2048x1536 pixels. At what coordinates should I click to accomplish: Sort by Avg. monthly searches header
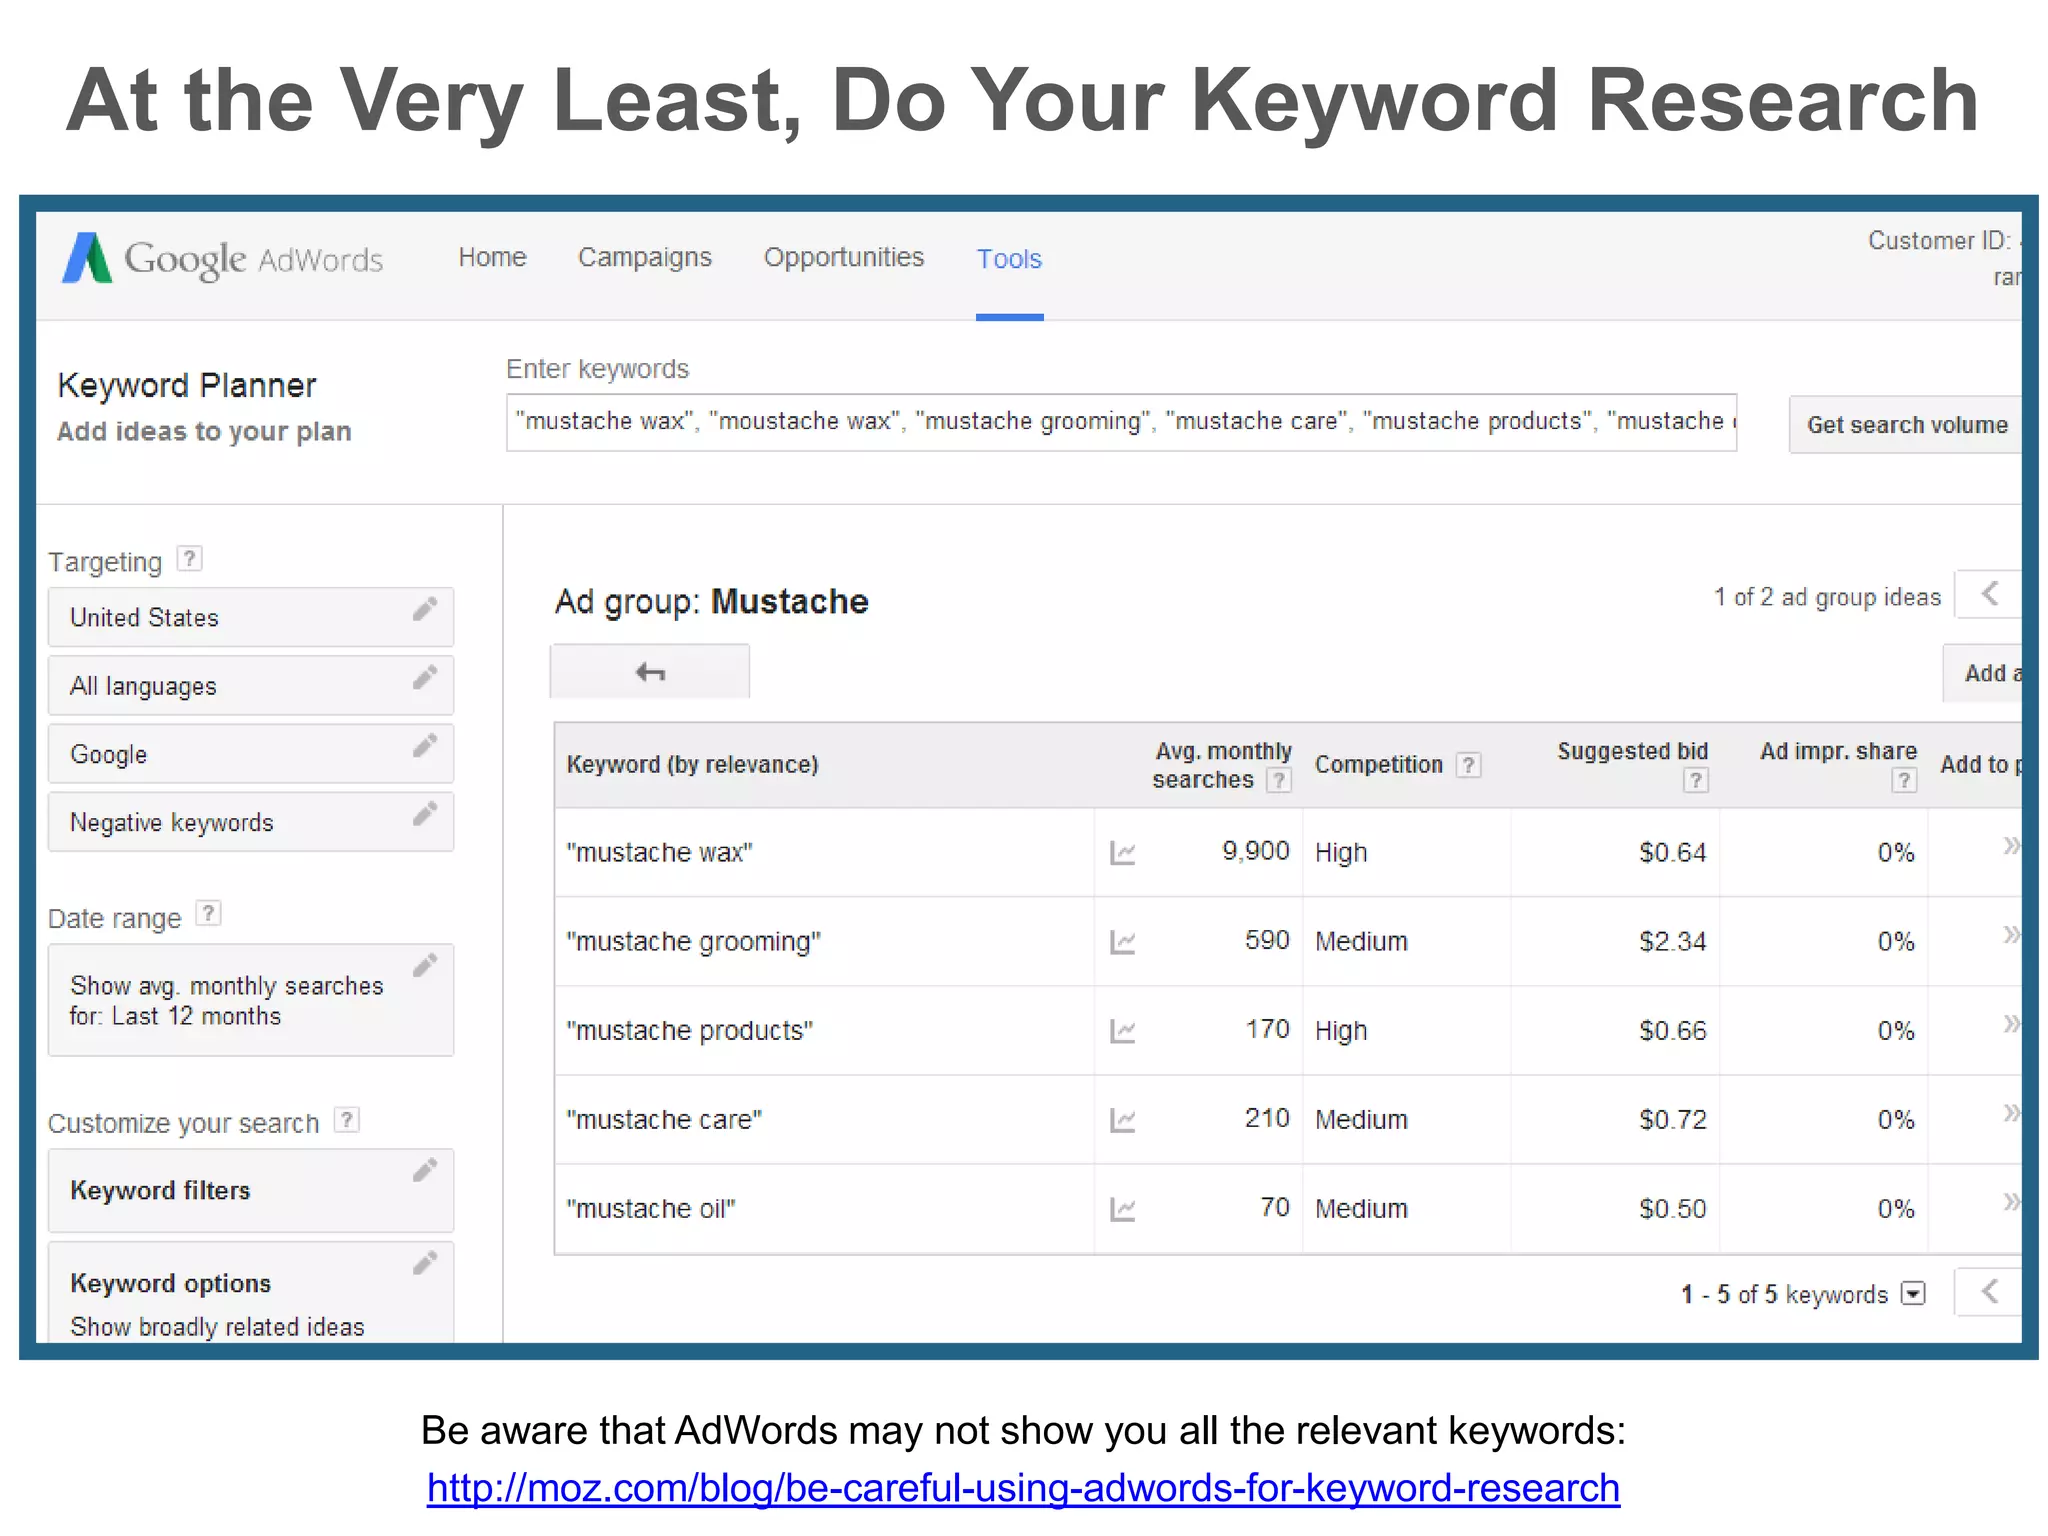click(1222, 765)
